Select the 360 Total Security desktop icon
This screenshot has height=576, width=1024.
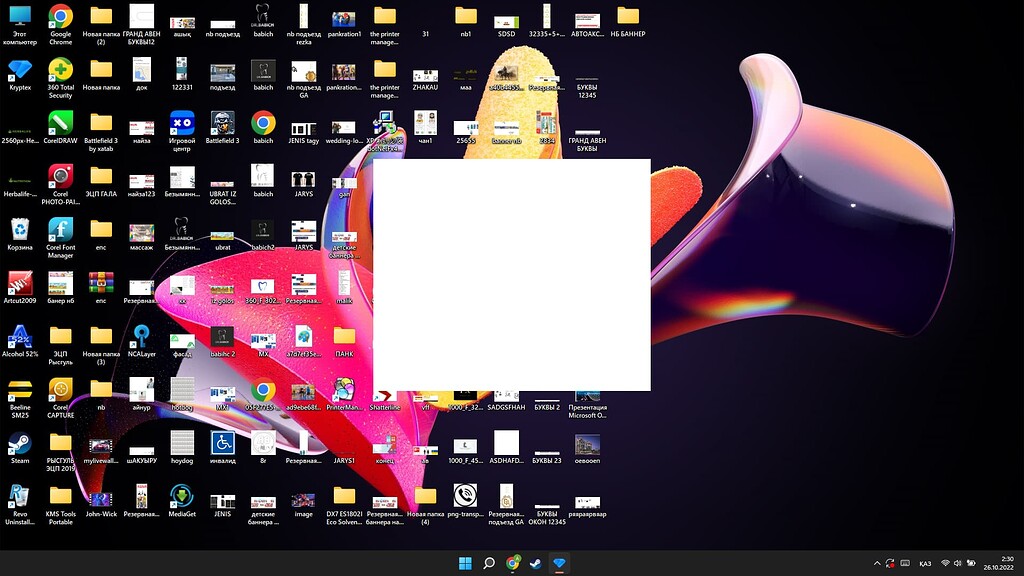click(x=61, y=69)
